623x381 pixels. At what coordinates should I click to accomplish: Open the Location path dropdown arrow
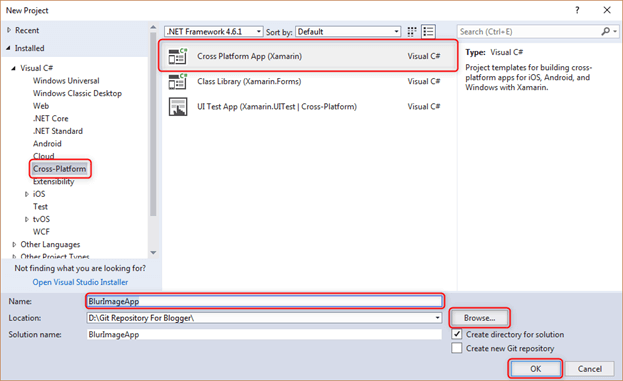point(437,318)
